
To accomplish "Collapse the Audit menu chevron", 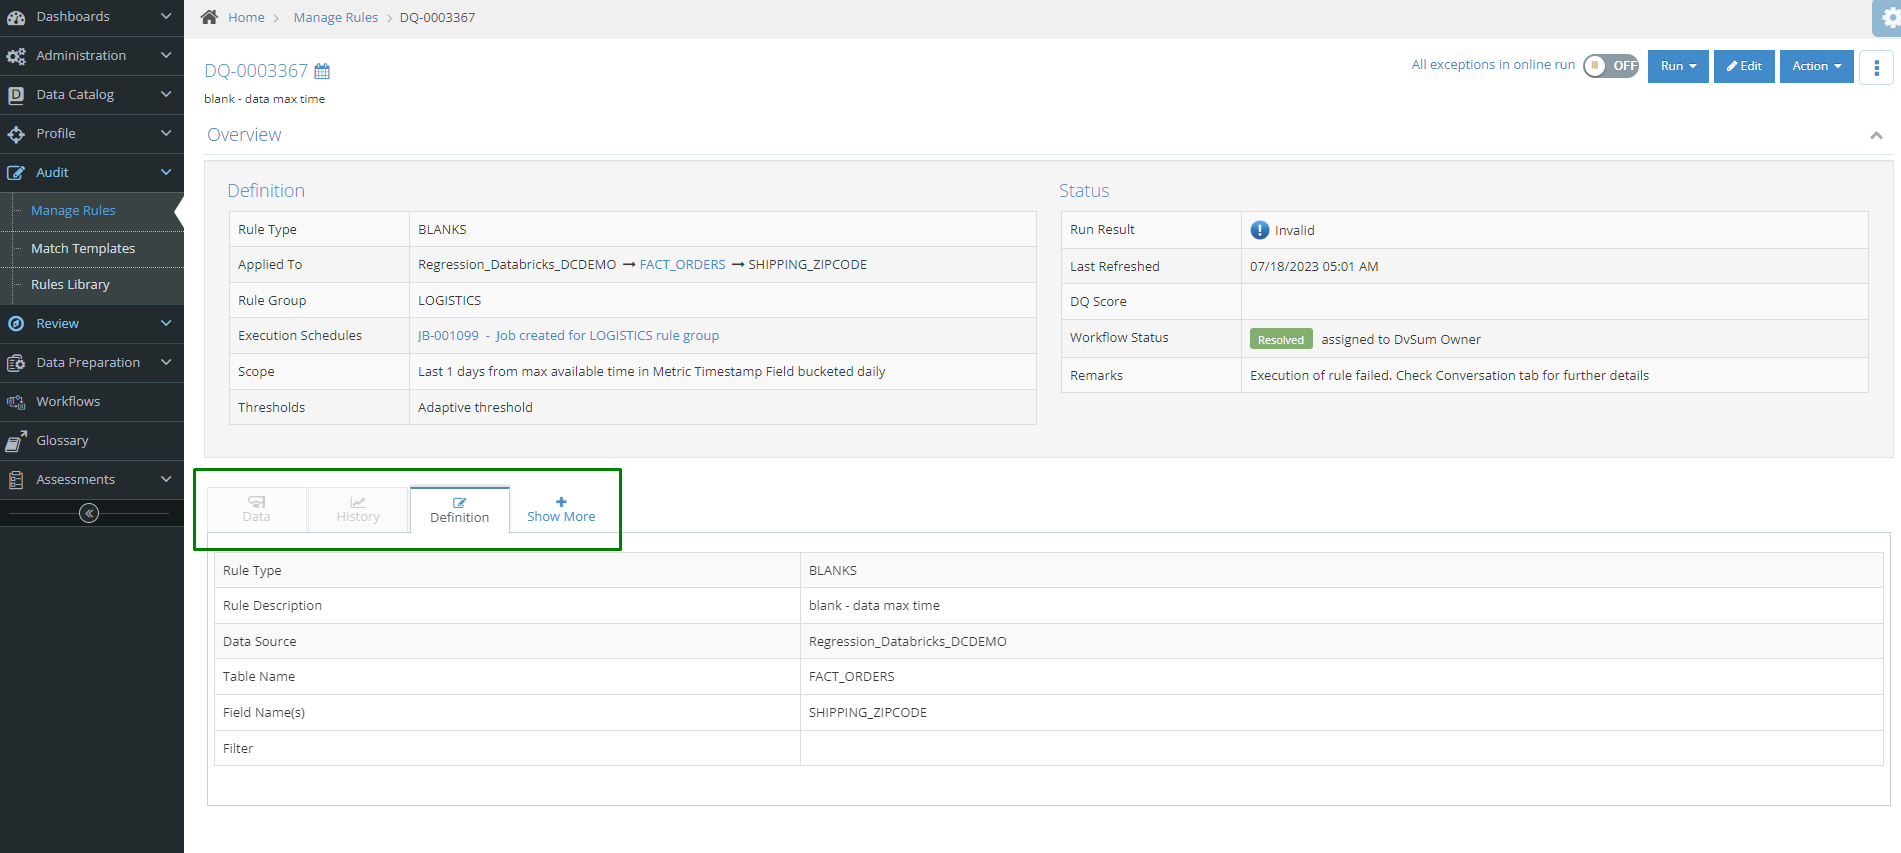I will (x=166, y=172).
